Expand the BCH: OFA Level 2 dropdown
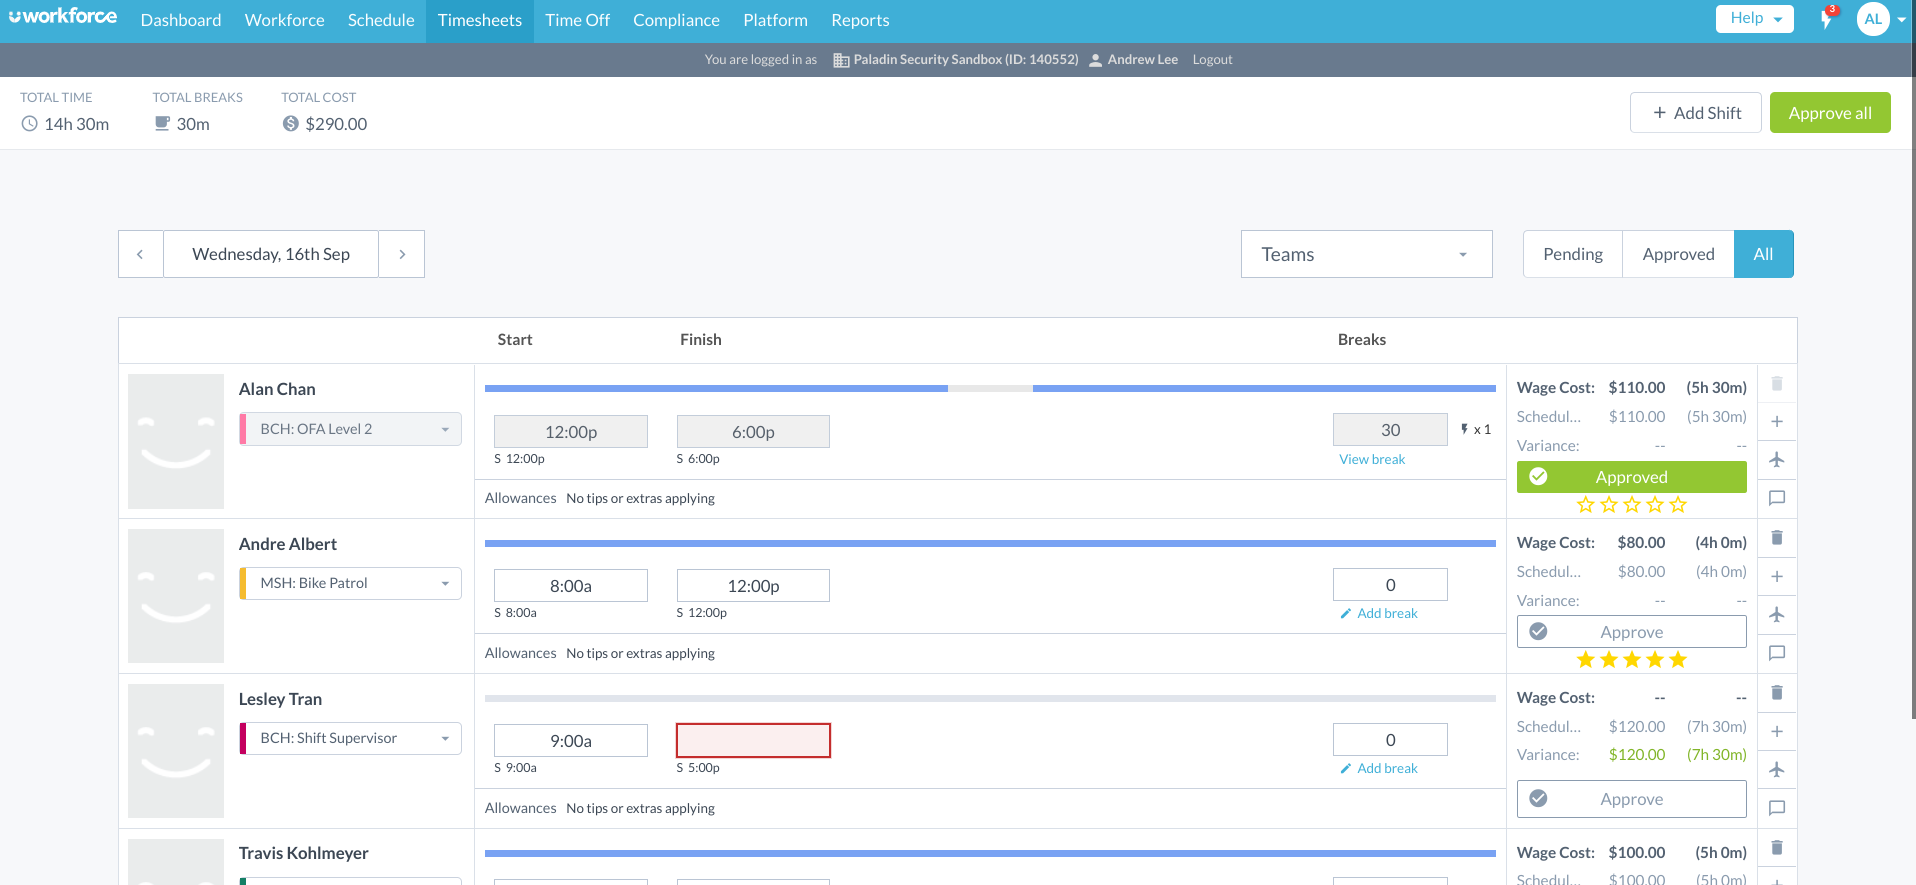 [351, 429]
